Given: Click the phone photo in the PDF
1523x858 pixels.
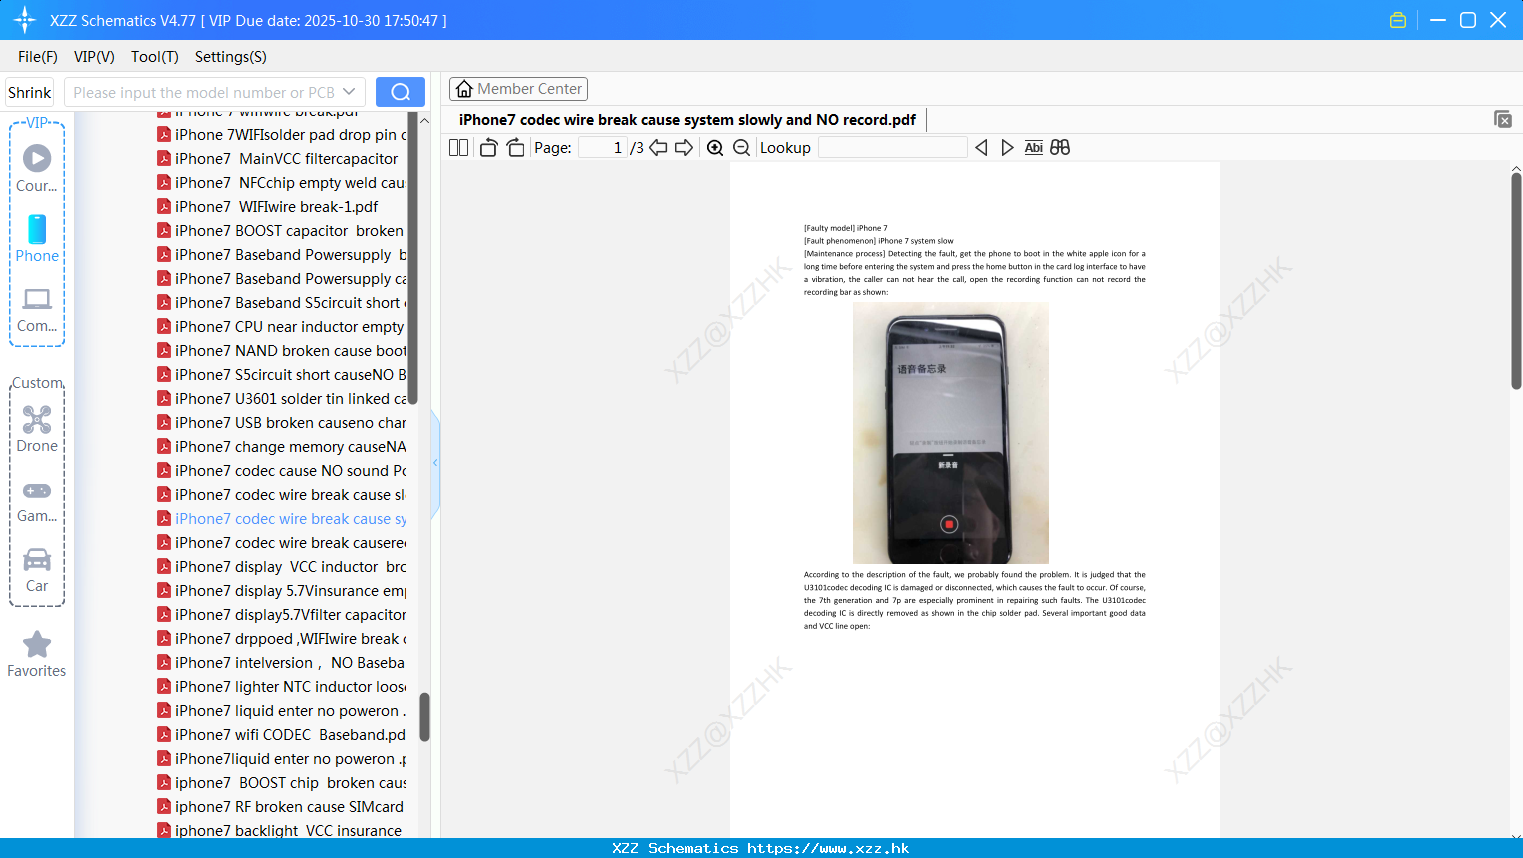Looking at the screenshot, I should pos(950,433).
